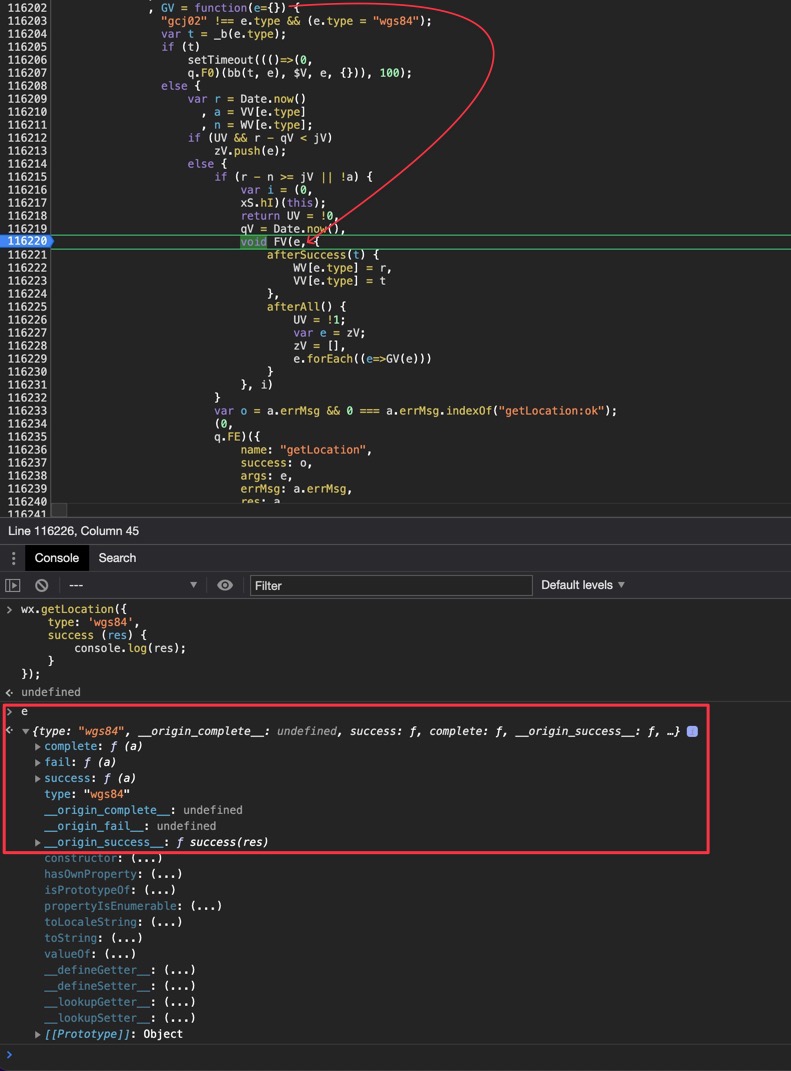Expand the __origin_success__ property
This screenshot has width=791, height=1071.
pos(38,843)
